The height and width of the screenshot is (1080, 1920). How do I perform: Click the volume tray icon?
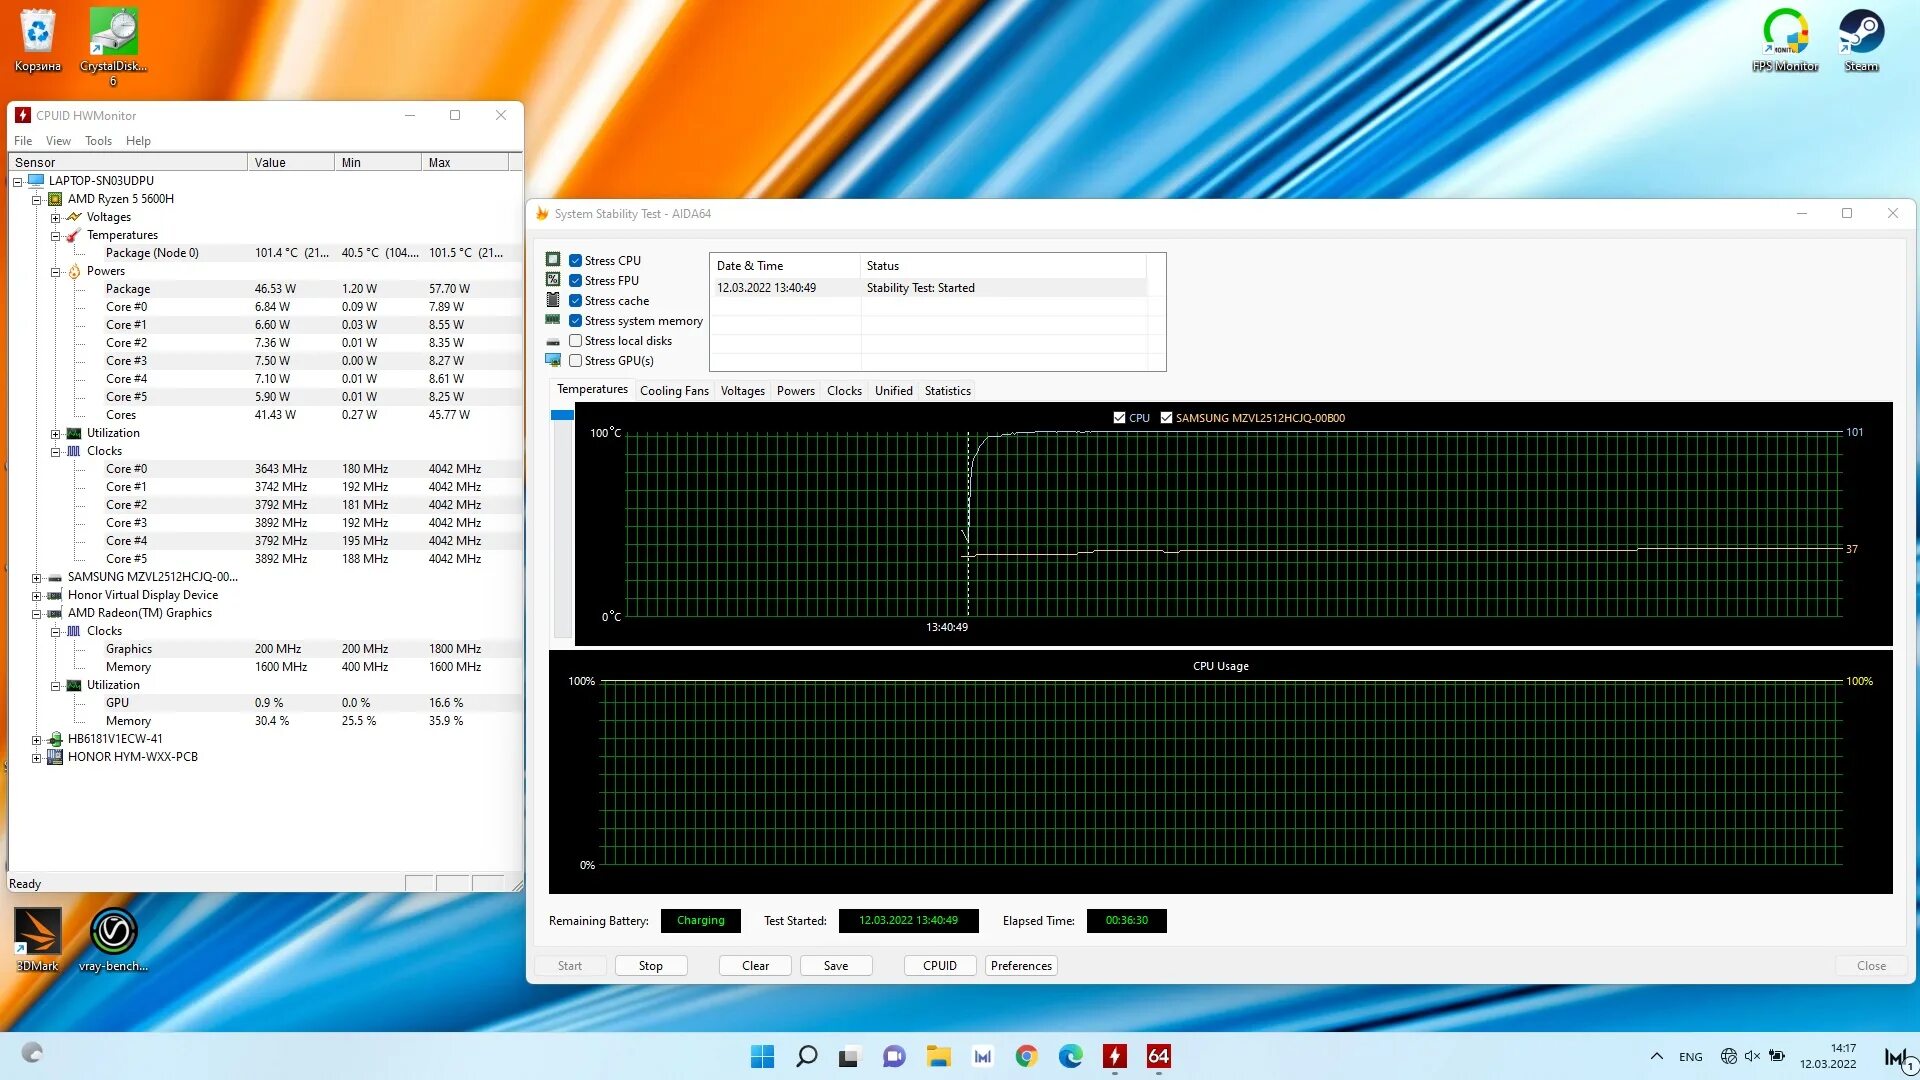1752,1056
